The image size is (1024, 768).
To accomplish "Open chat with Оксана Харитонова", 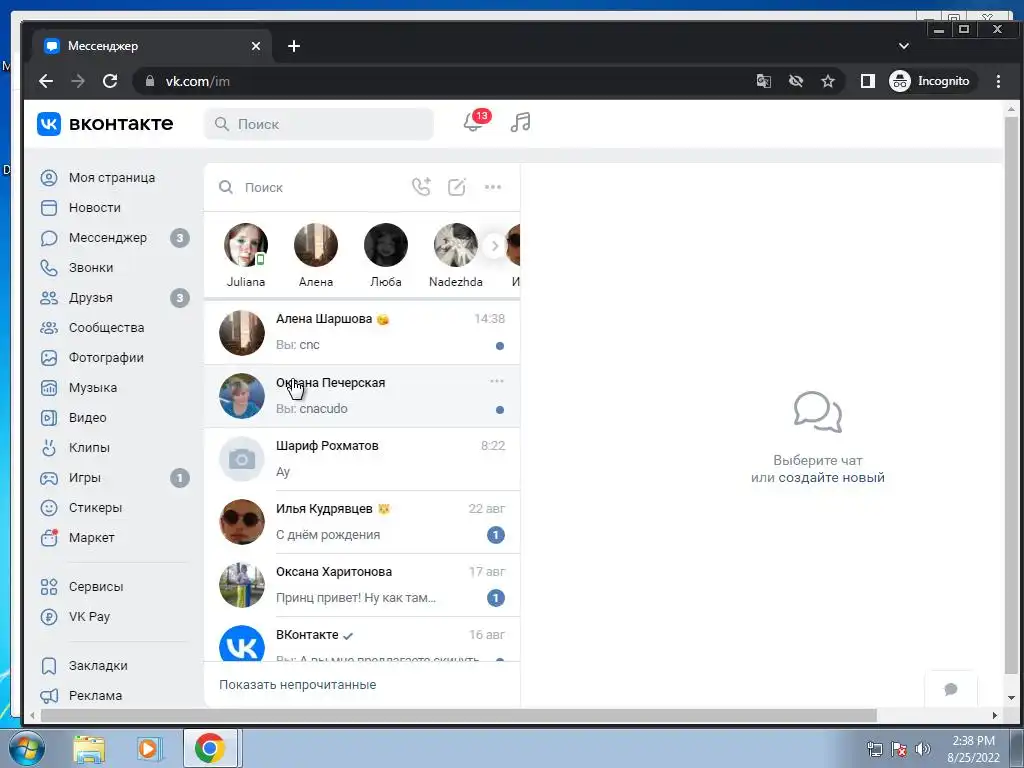I will click(x=362, y=585).
